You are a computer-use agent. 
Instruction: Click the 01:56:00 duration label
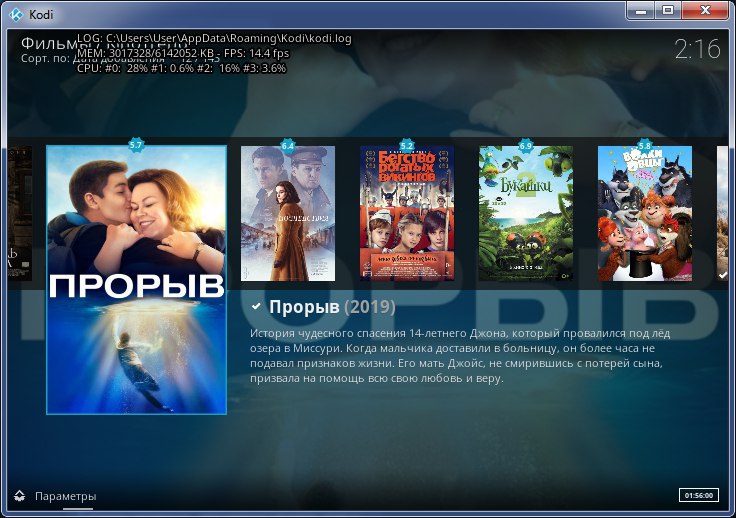tap(698, 495)
